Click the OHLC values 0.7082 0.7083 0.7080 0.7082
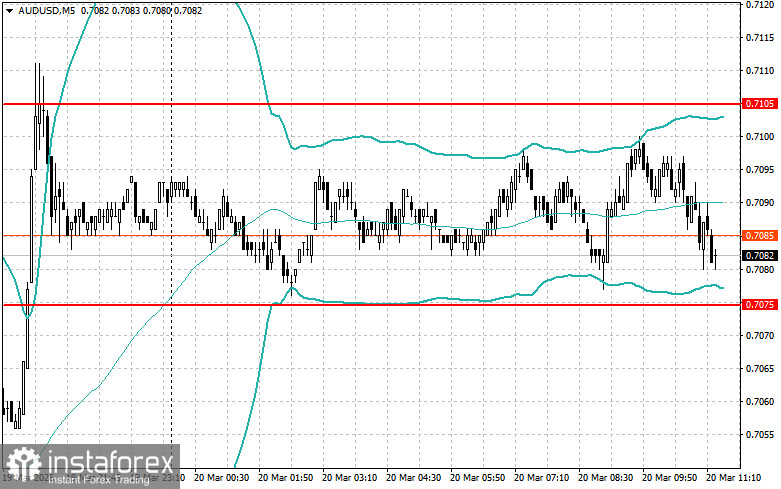The height and width of the screenshot is (489, 781). [141, 10]
